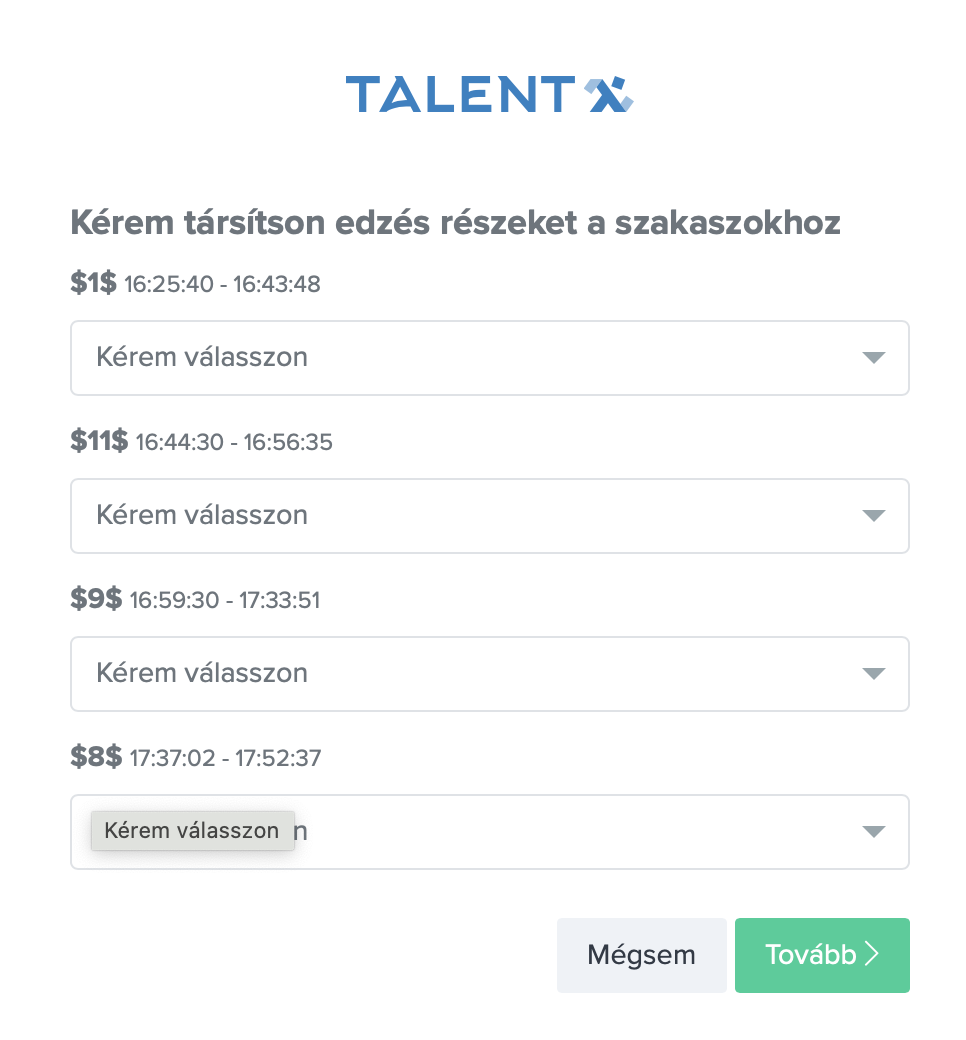This screenshot has width=966, height=1040.
Task: Click the 'Kérem válasszon' tooltip popup
Action: pos(192,831)
